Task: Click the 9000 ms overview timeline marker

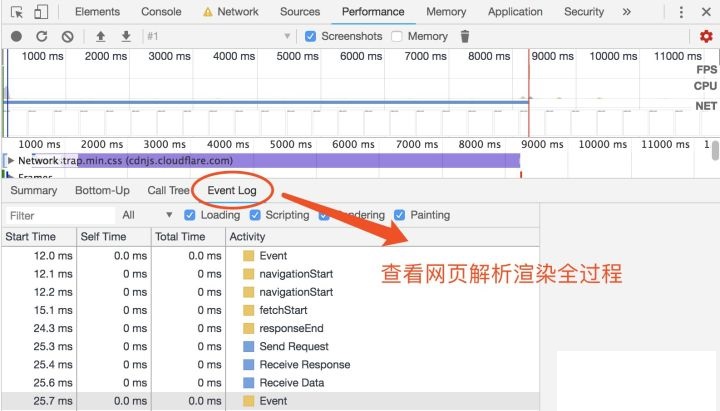Action: (x=552, y=56)
